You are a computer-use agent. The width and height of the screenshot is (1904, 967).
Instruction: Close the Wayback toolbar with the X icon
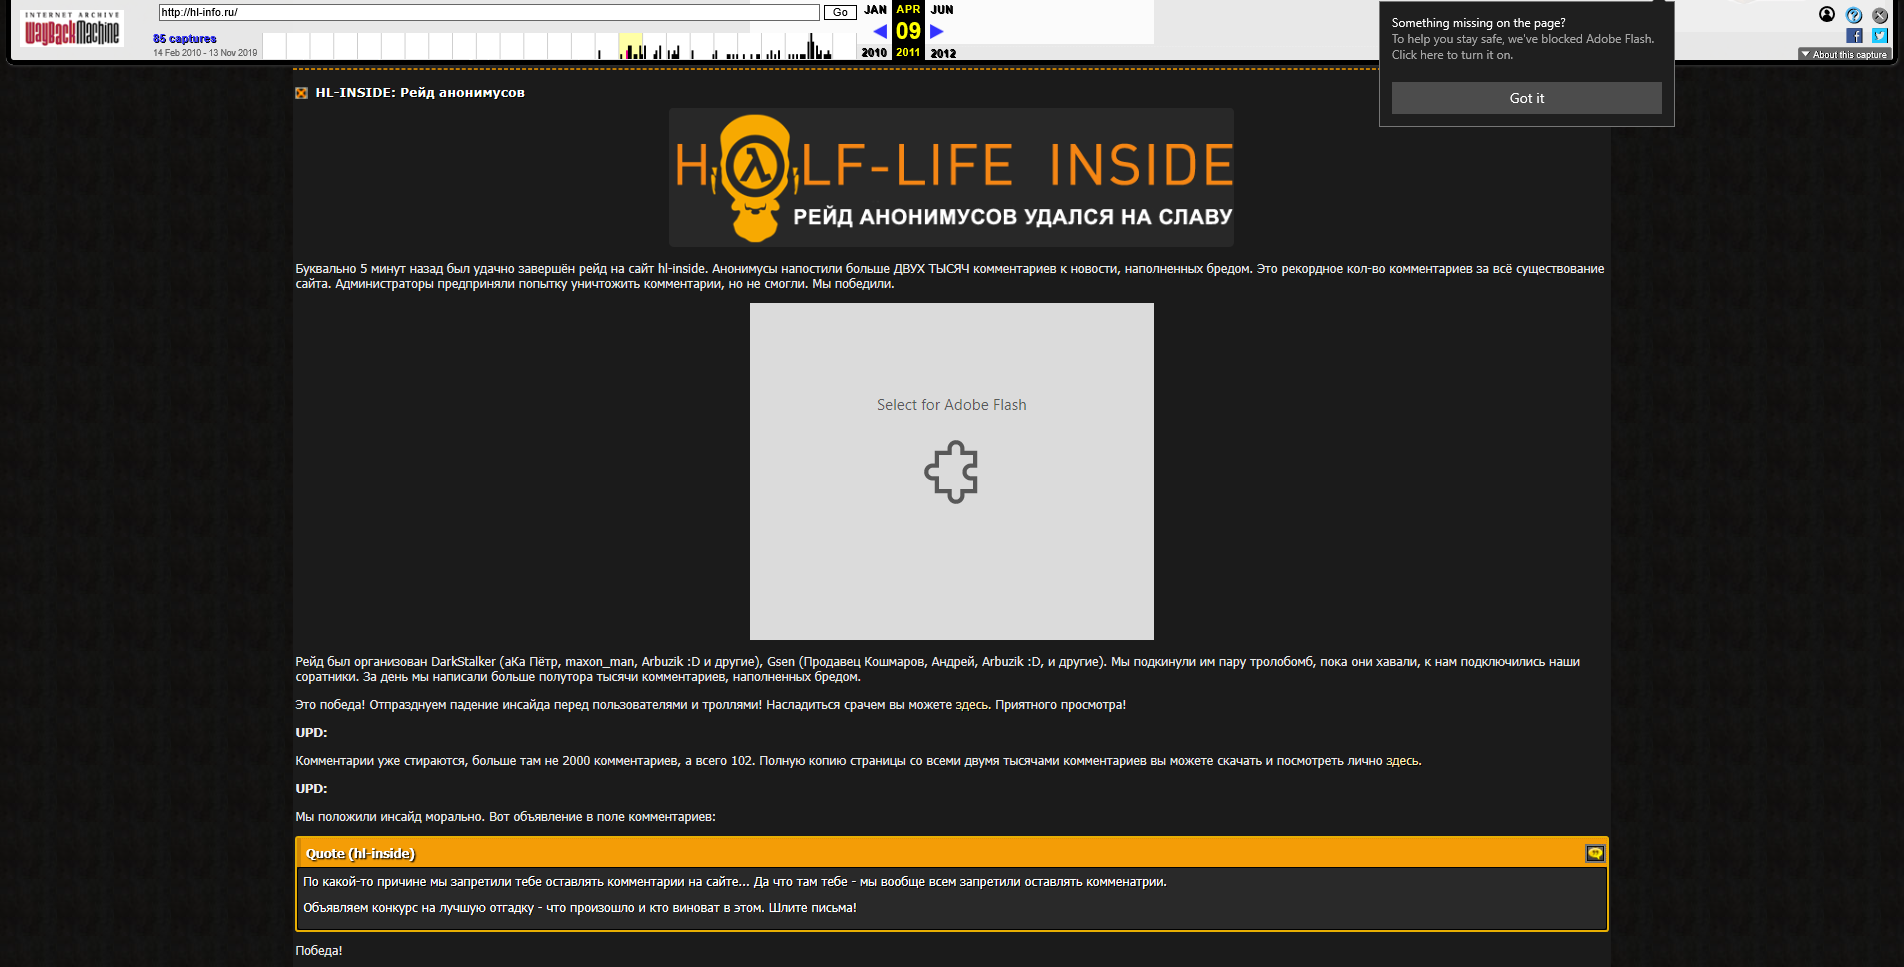(x=1880, y=15)
